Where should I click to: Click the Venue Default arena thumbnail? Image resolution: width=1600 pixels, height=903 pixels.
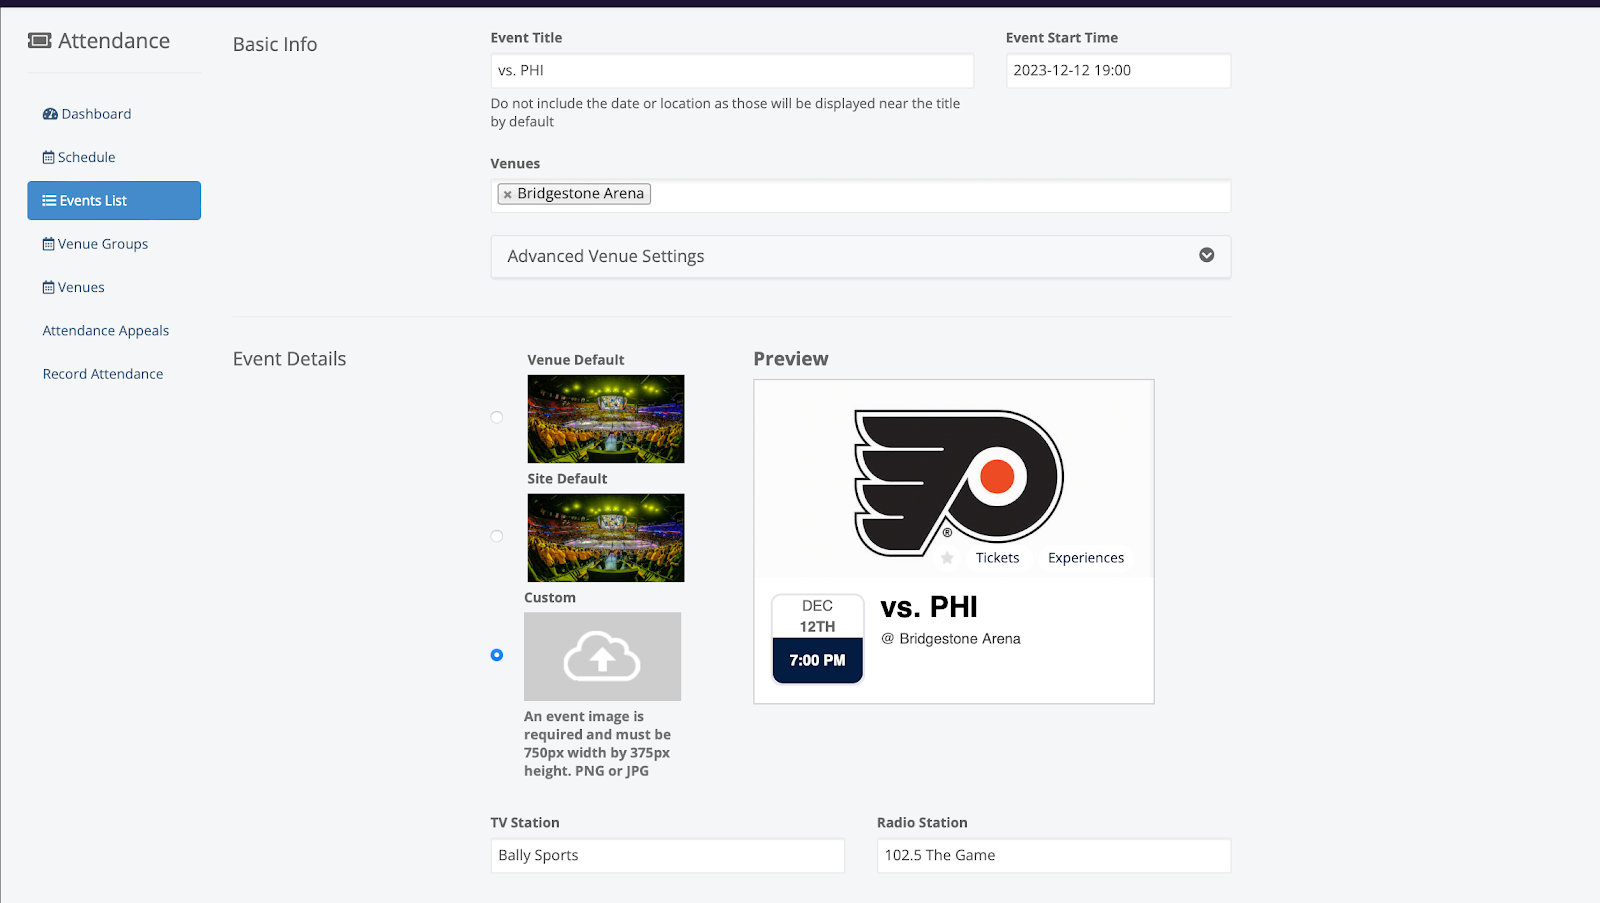click(x=606, y=419)
